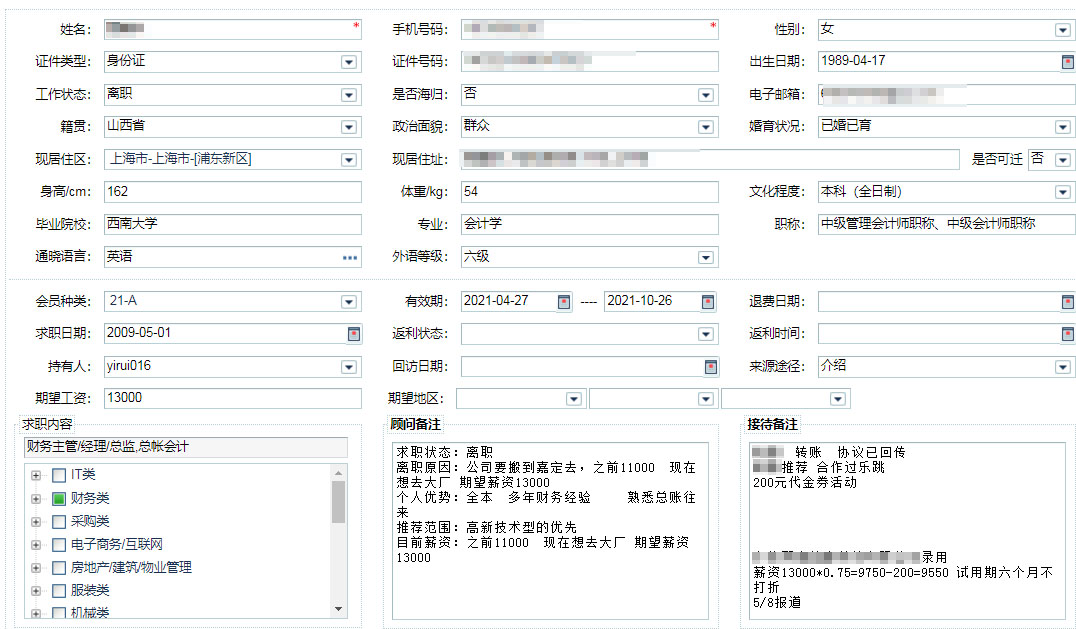1076x629 pixels.
Task: Open the 来源途径 dropdown
Action: click(1062, 367)
